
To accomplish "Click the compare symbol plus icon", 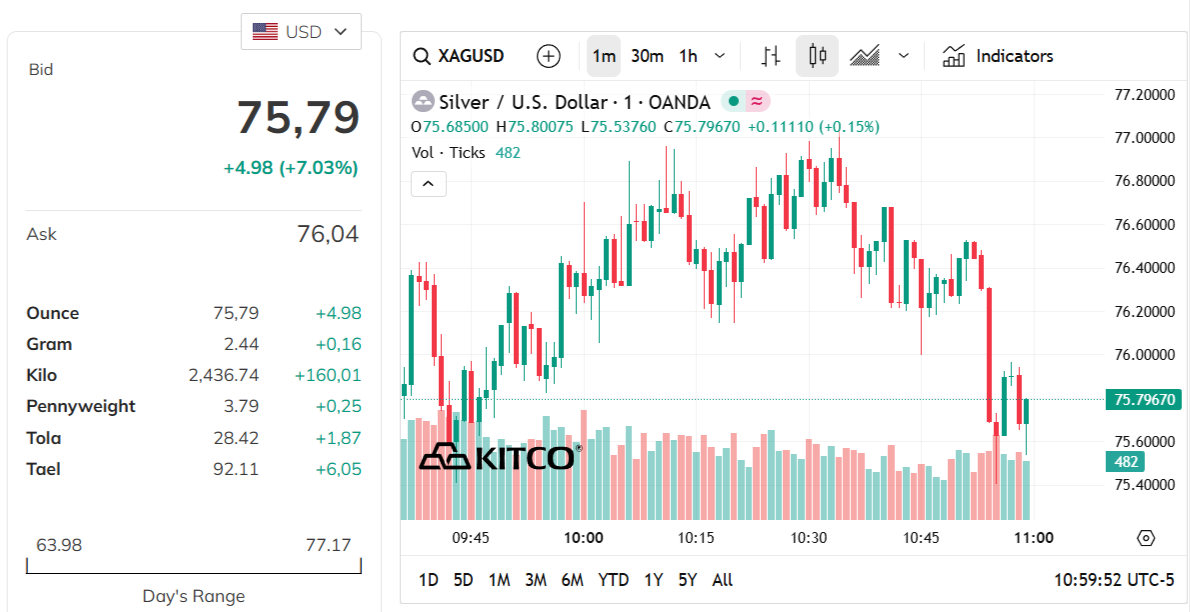I will [548, 56].
